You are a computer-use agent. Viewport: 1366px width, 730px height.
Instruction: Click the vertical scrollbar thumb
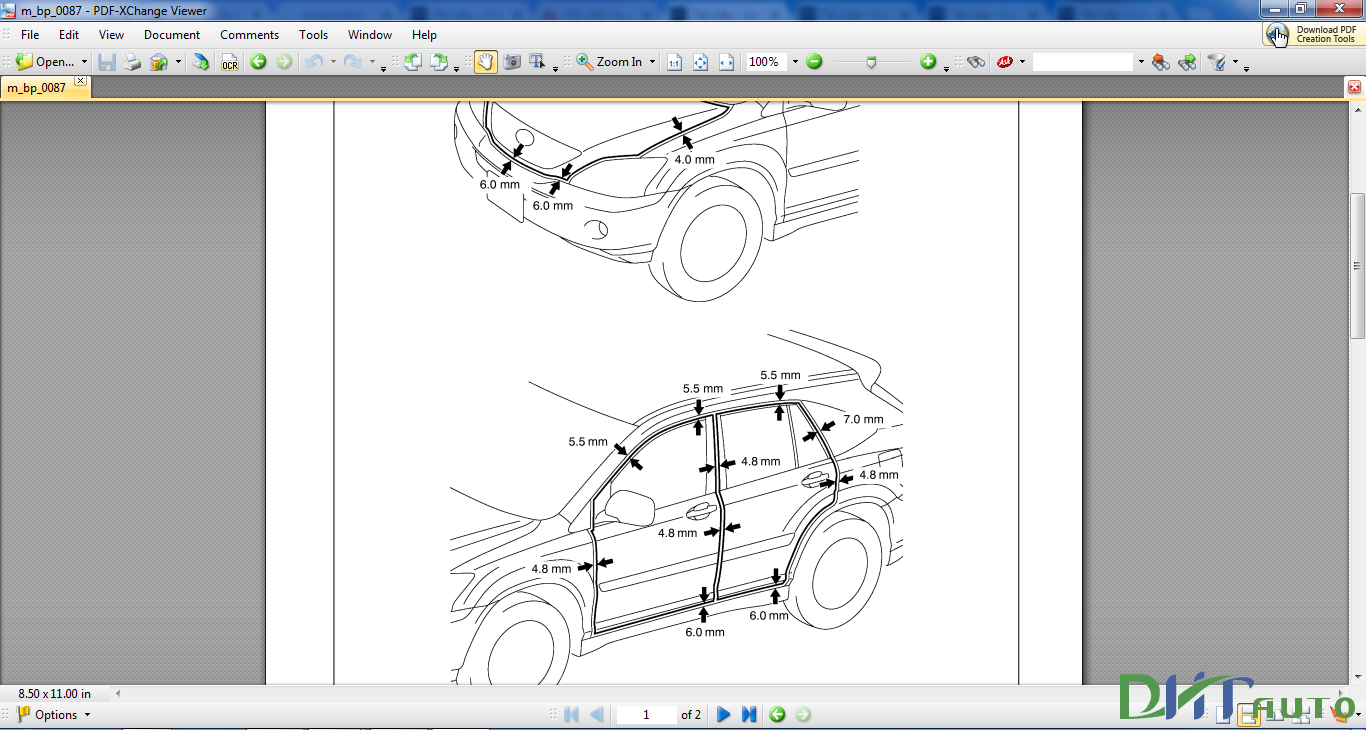(x=1358, y=266)
